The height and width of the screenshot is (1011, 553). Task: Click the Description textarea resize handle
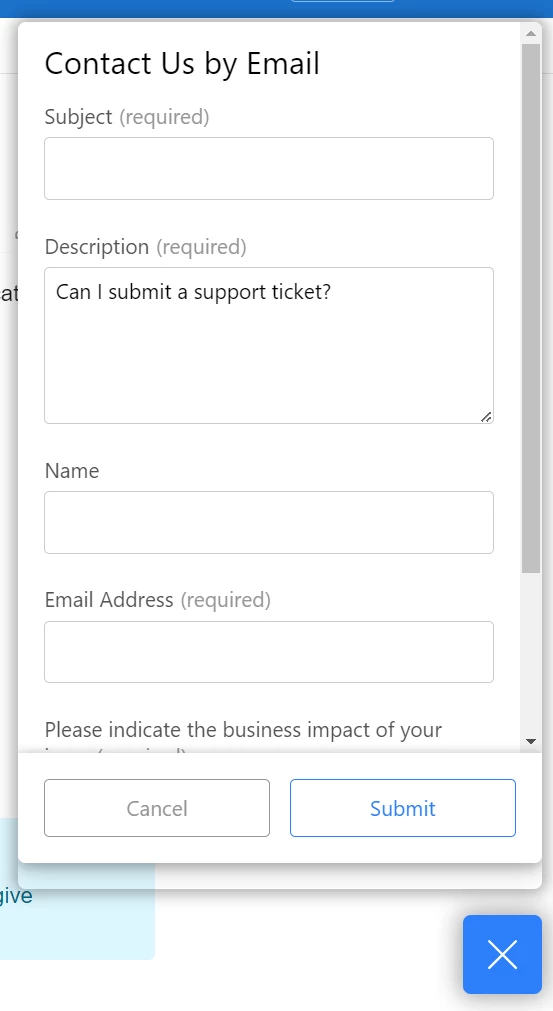487,417
